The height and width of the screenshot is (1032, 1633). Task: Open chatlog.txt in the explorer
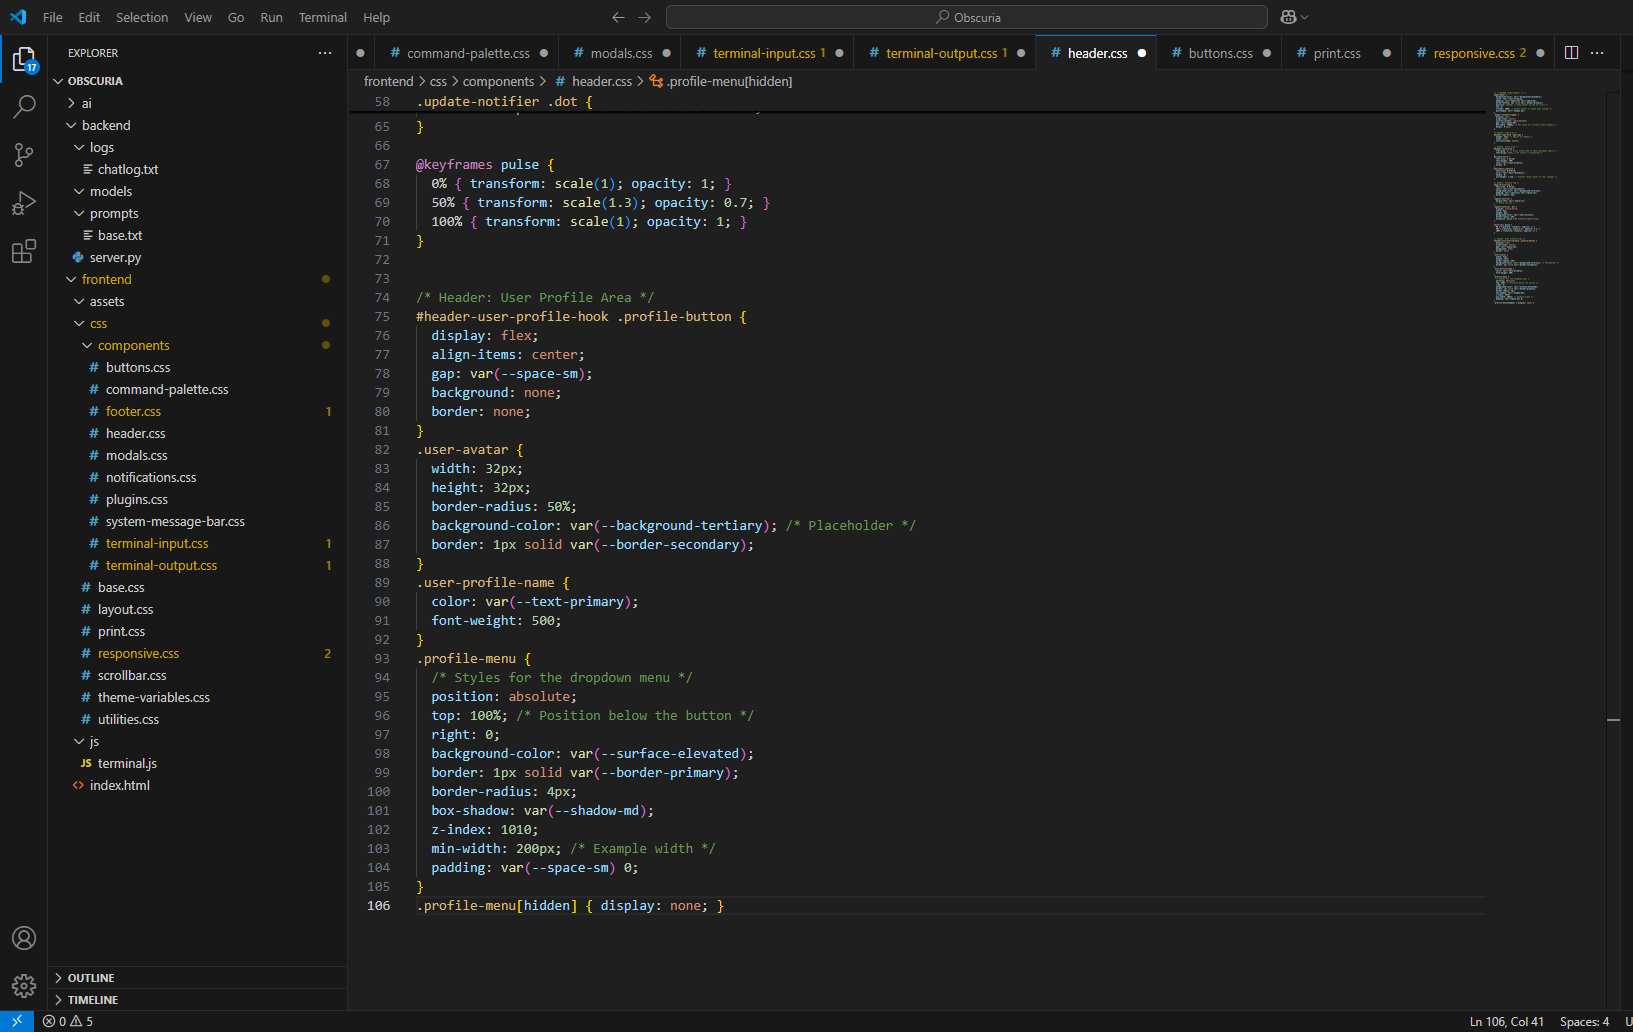(x=197, y=169)
